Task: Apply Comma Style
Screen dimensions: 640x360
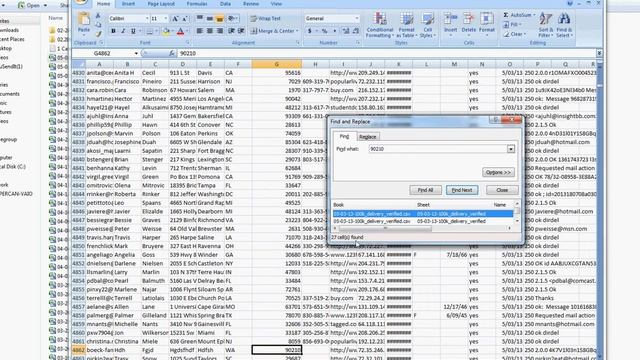Action: pyautogui.click(x=335, y=31)
